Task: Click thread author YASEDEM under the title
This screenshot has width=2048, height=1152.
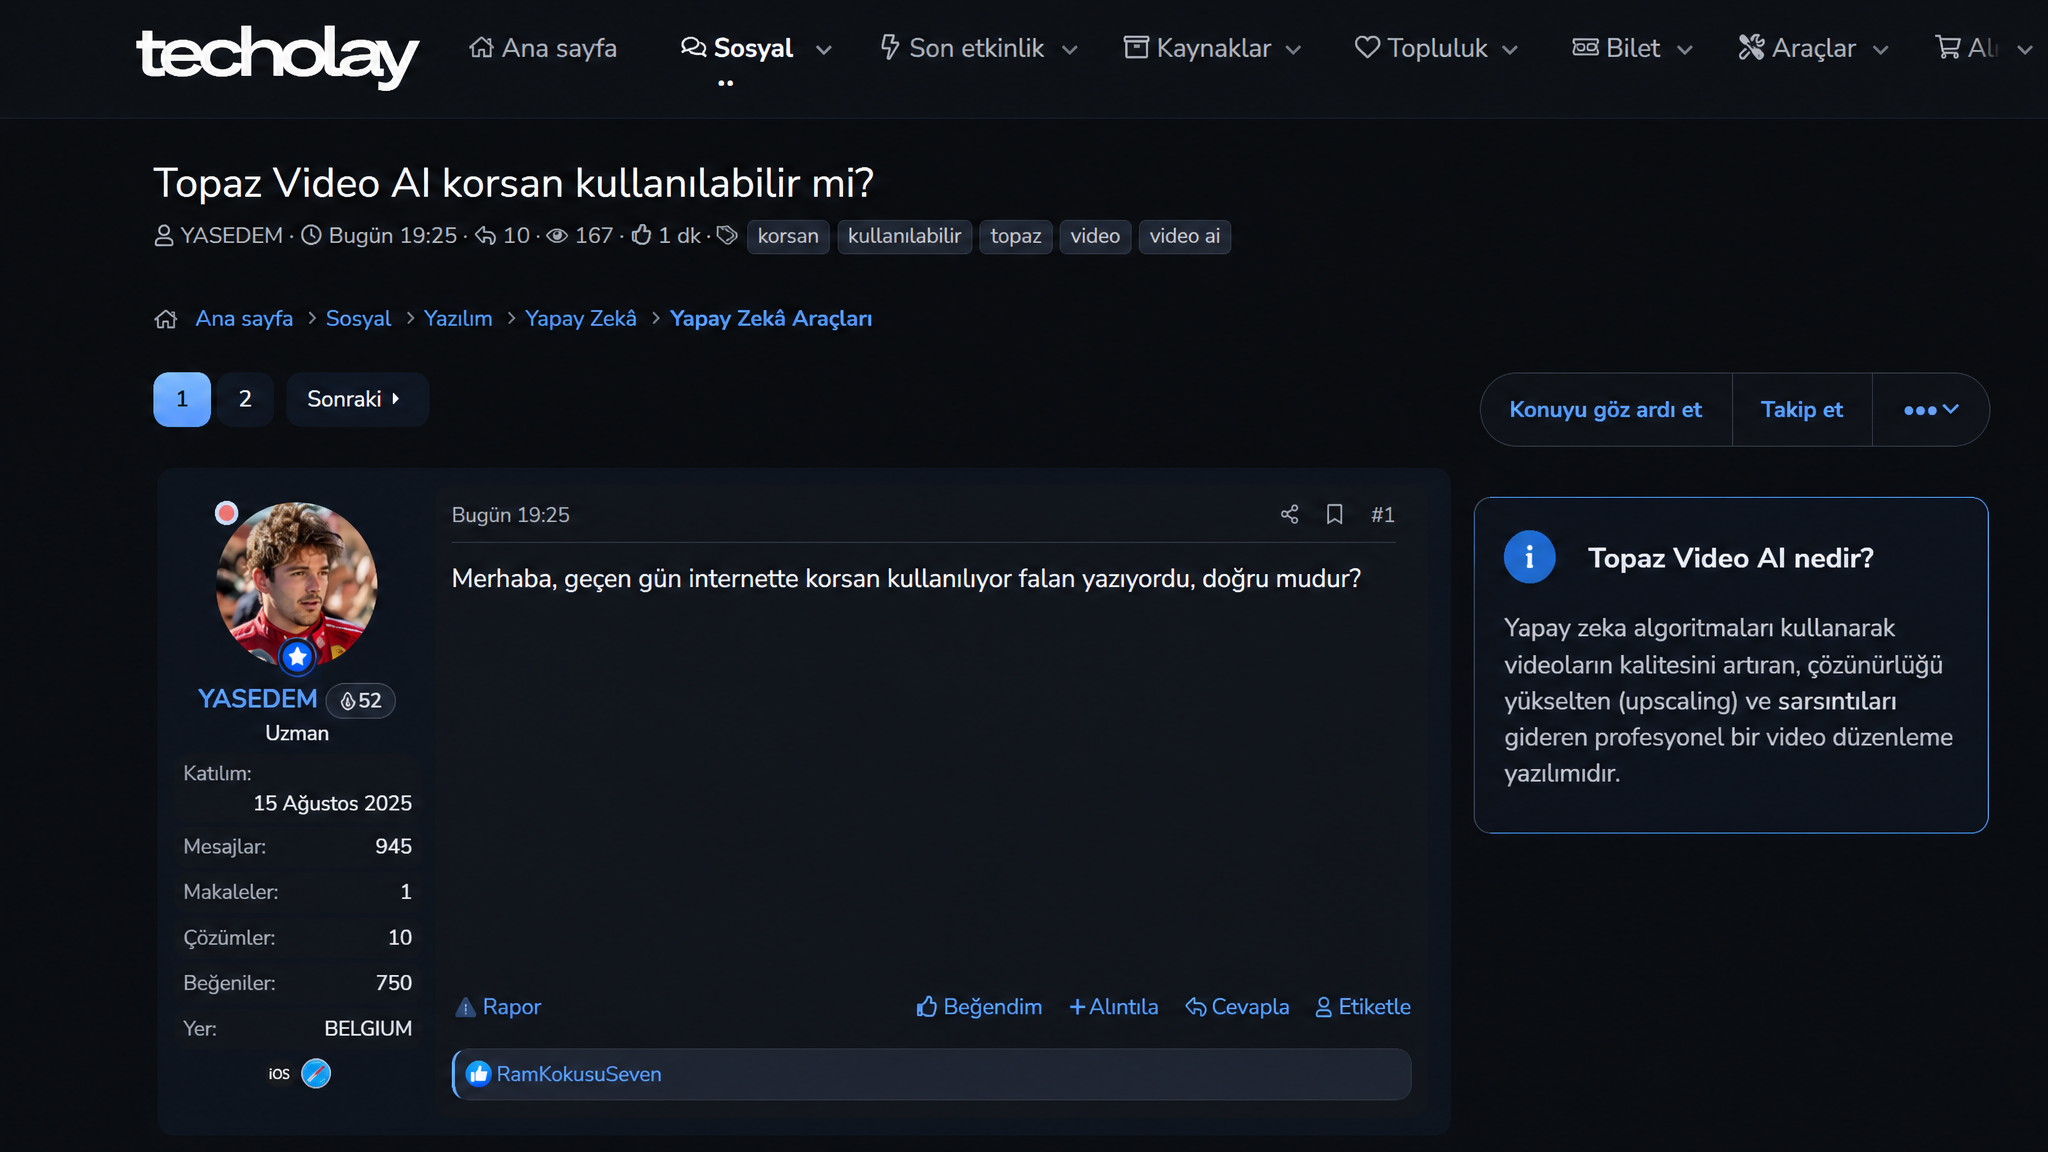Action: click(x=231, y=235)
